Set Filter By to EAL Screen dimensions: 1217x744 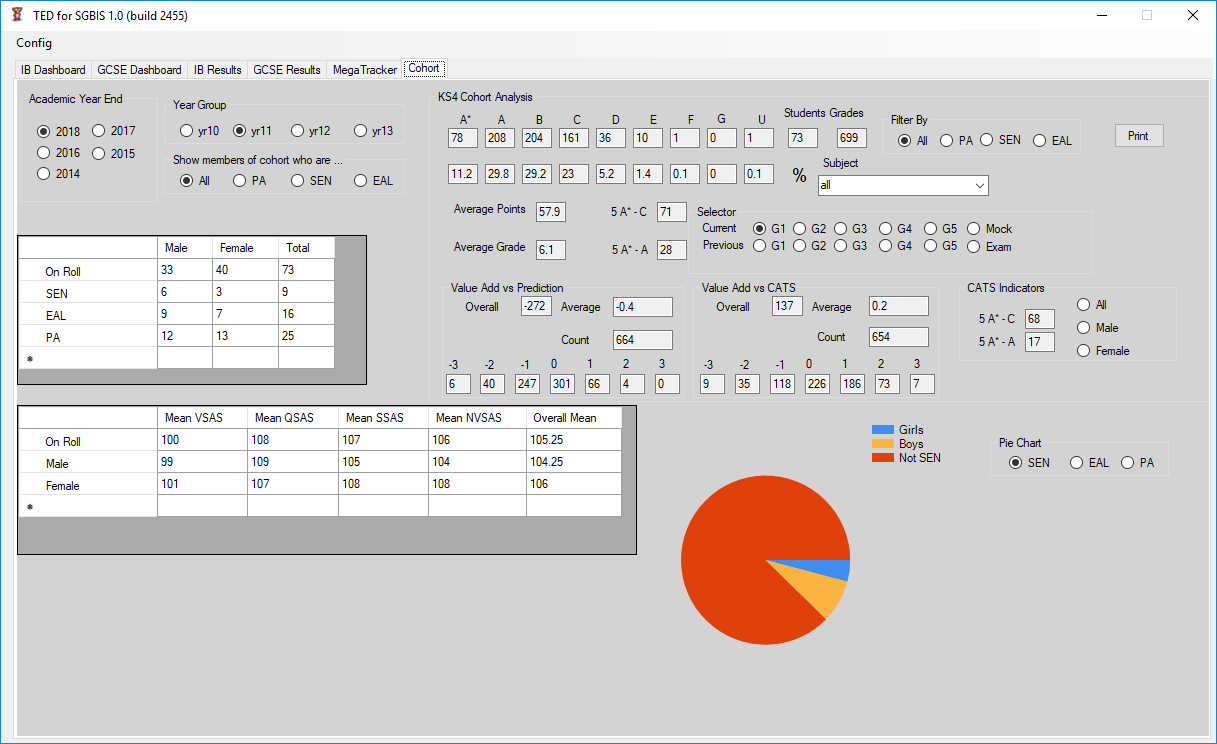[x=1053, y=141]
